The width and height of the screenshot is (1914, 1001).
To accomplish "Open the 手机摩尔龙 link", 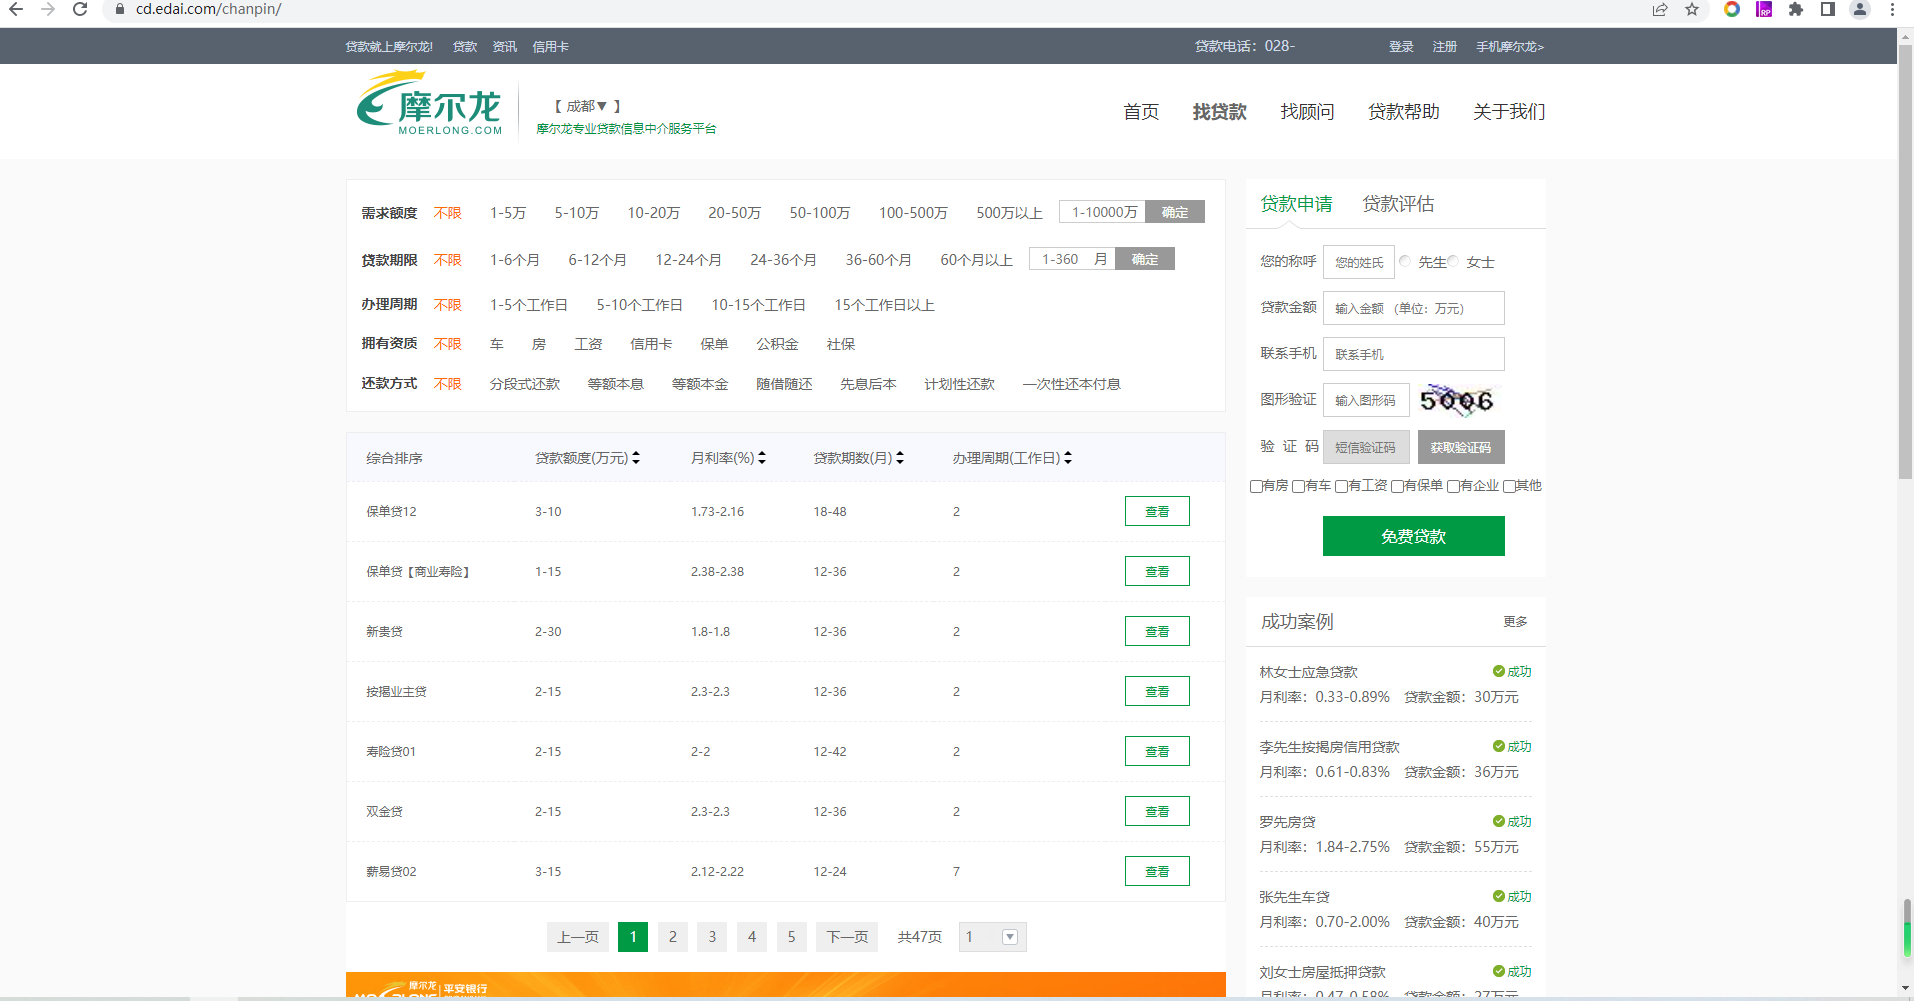I will [x=1510, y=47].
